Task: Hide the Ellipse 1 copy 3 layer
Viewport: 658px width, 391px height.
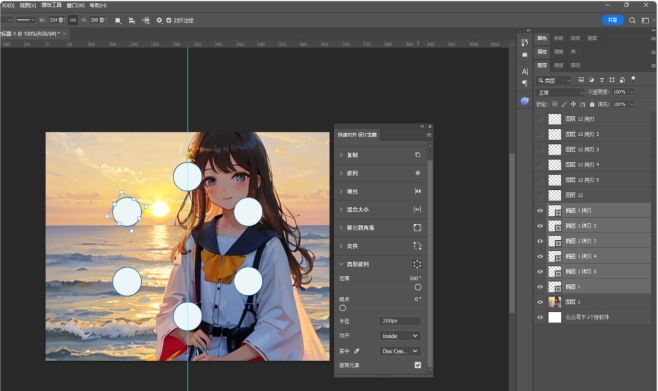Action: 540,241
